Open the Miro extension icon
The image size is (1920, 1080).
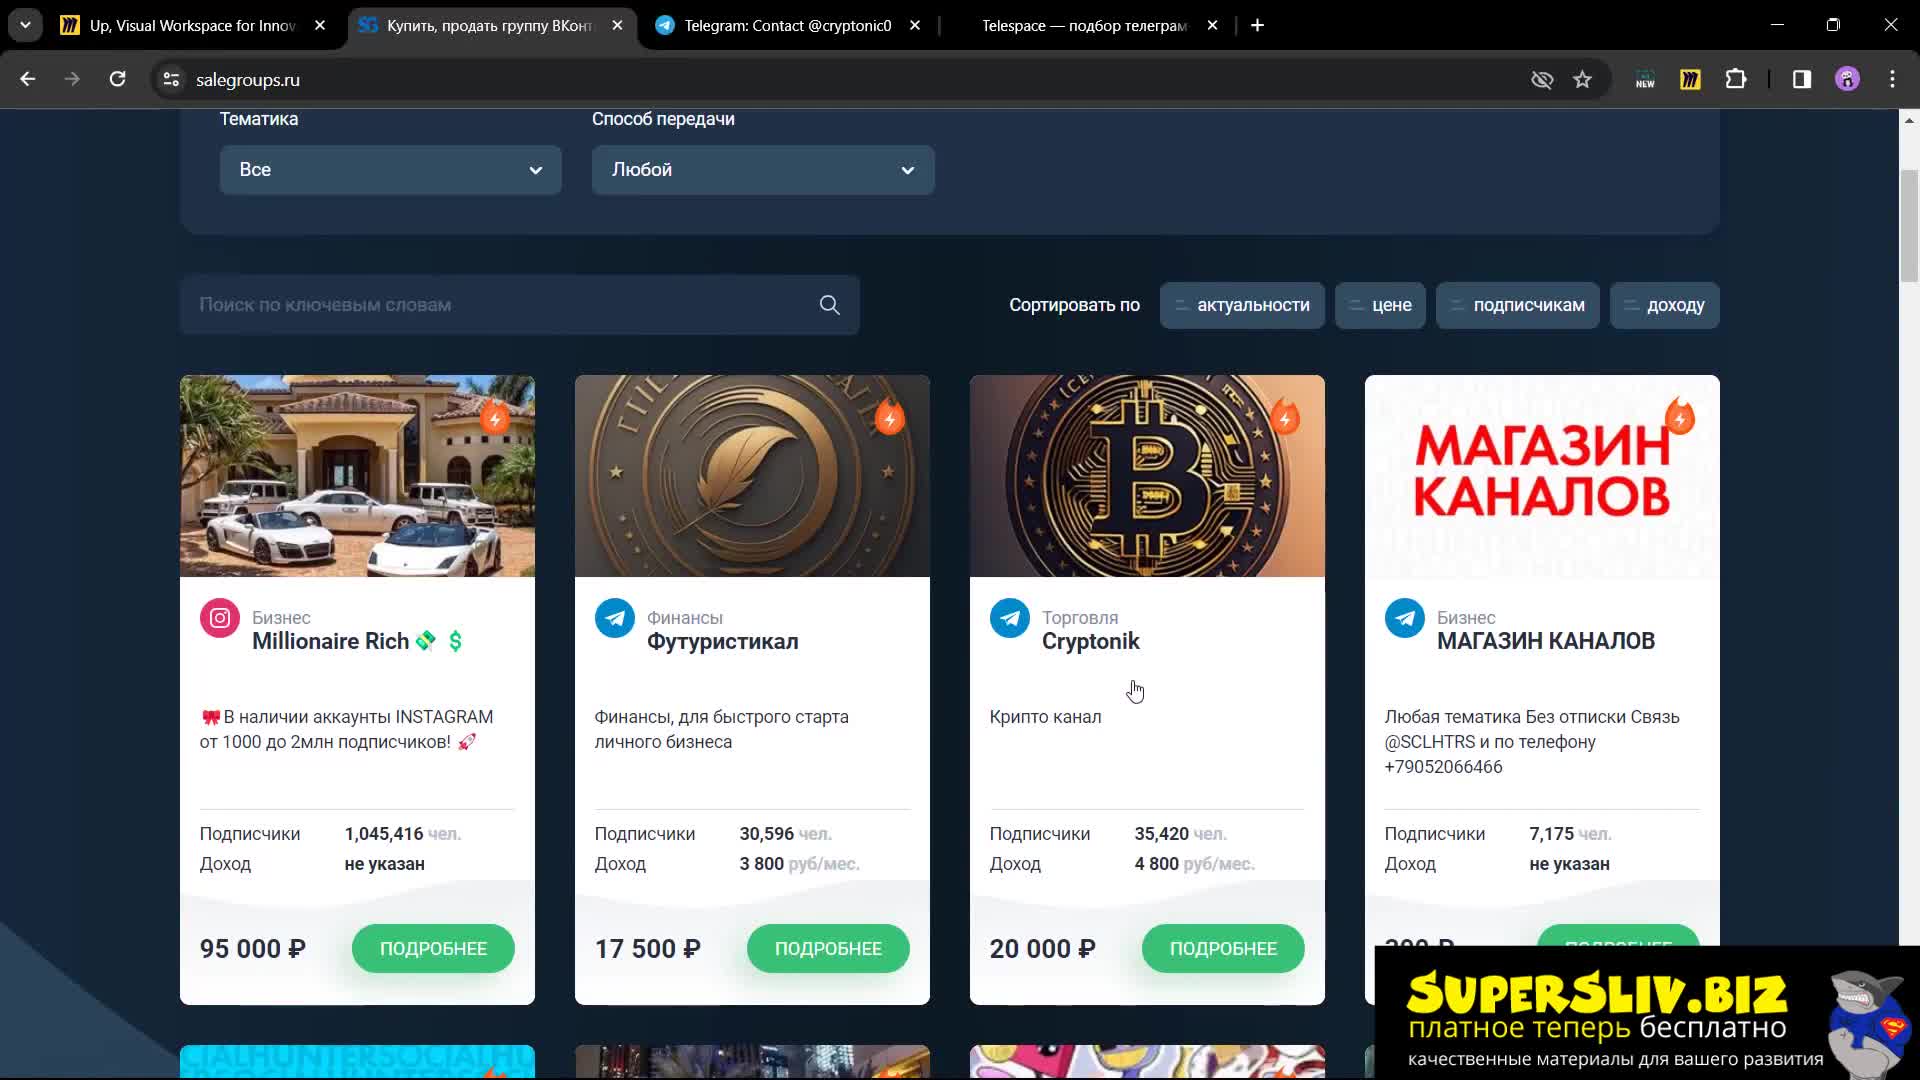pyautogui.click(x=1690, y=79)
